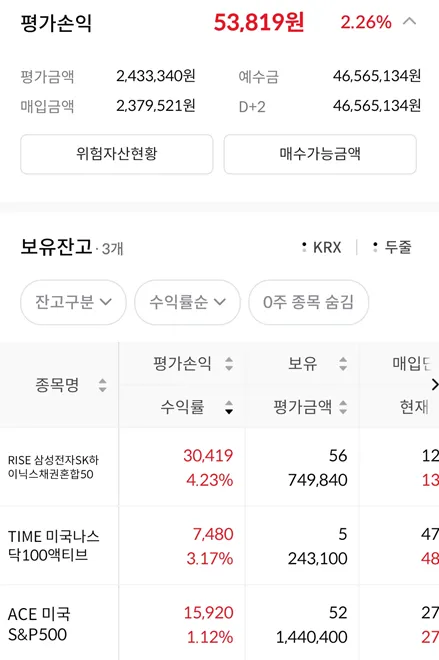The image size is (439, 660).
Task: Sort by 종목명 using its sort arrows
Action: [x=102, y=385]
